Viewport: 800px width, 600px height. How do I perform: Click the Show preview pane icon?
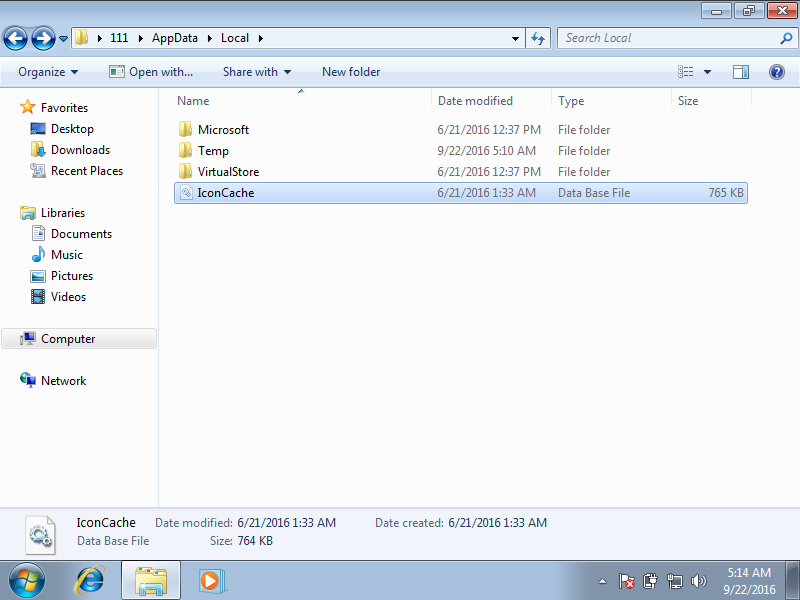[741, 72]
